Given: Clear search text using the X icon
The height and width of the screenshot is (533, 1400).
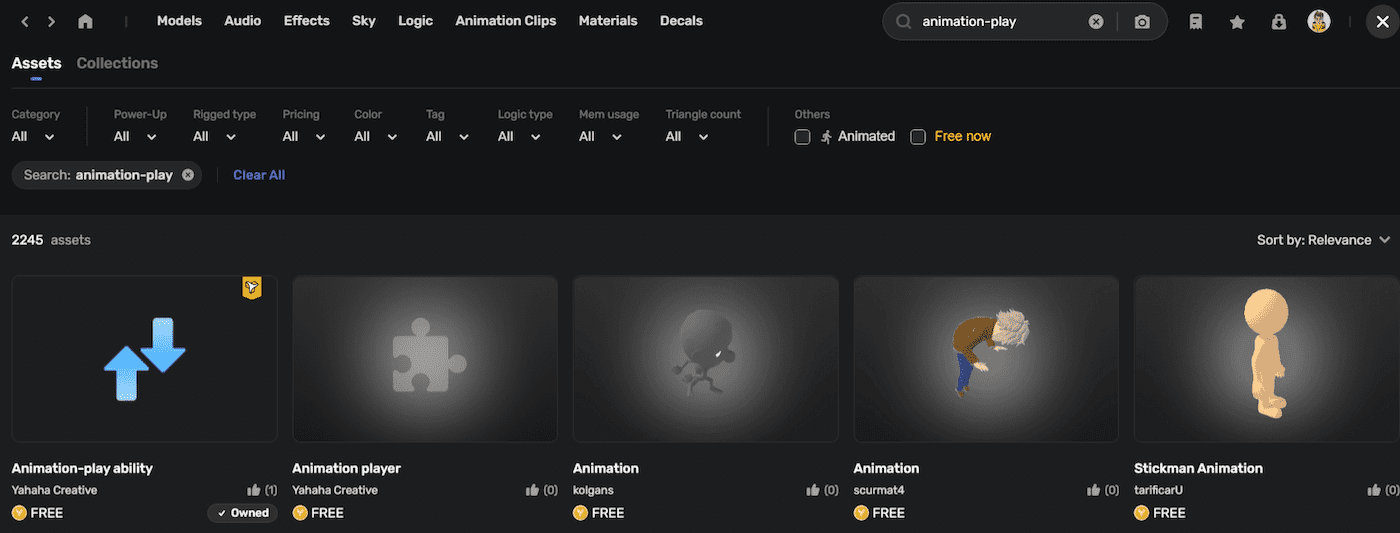Looking at the screenshot, I should (x=1096, y=22).
